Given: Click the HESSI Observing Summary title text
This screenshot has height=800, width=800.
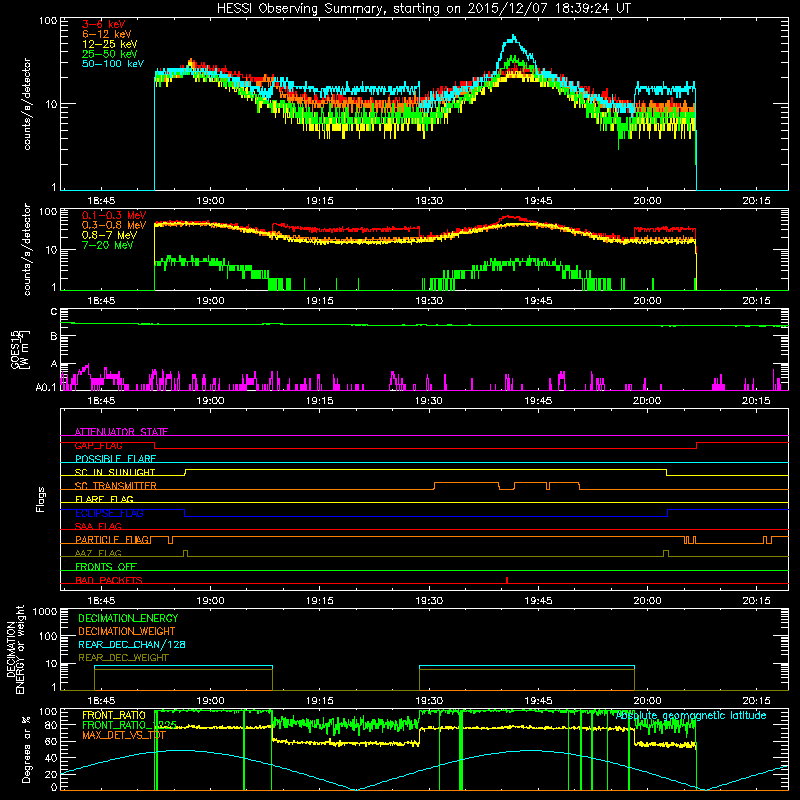Looking at the screenshot, I should 423,9.
